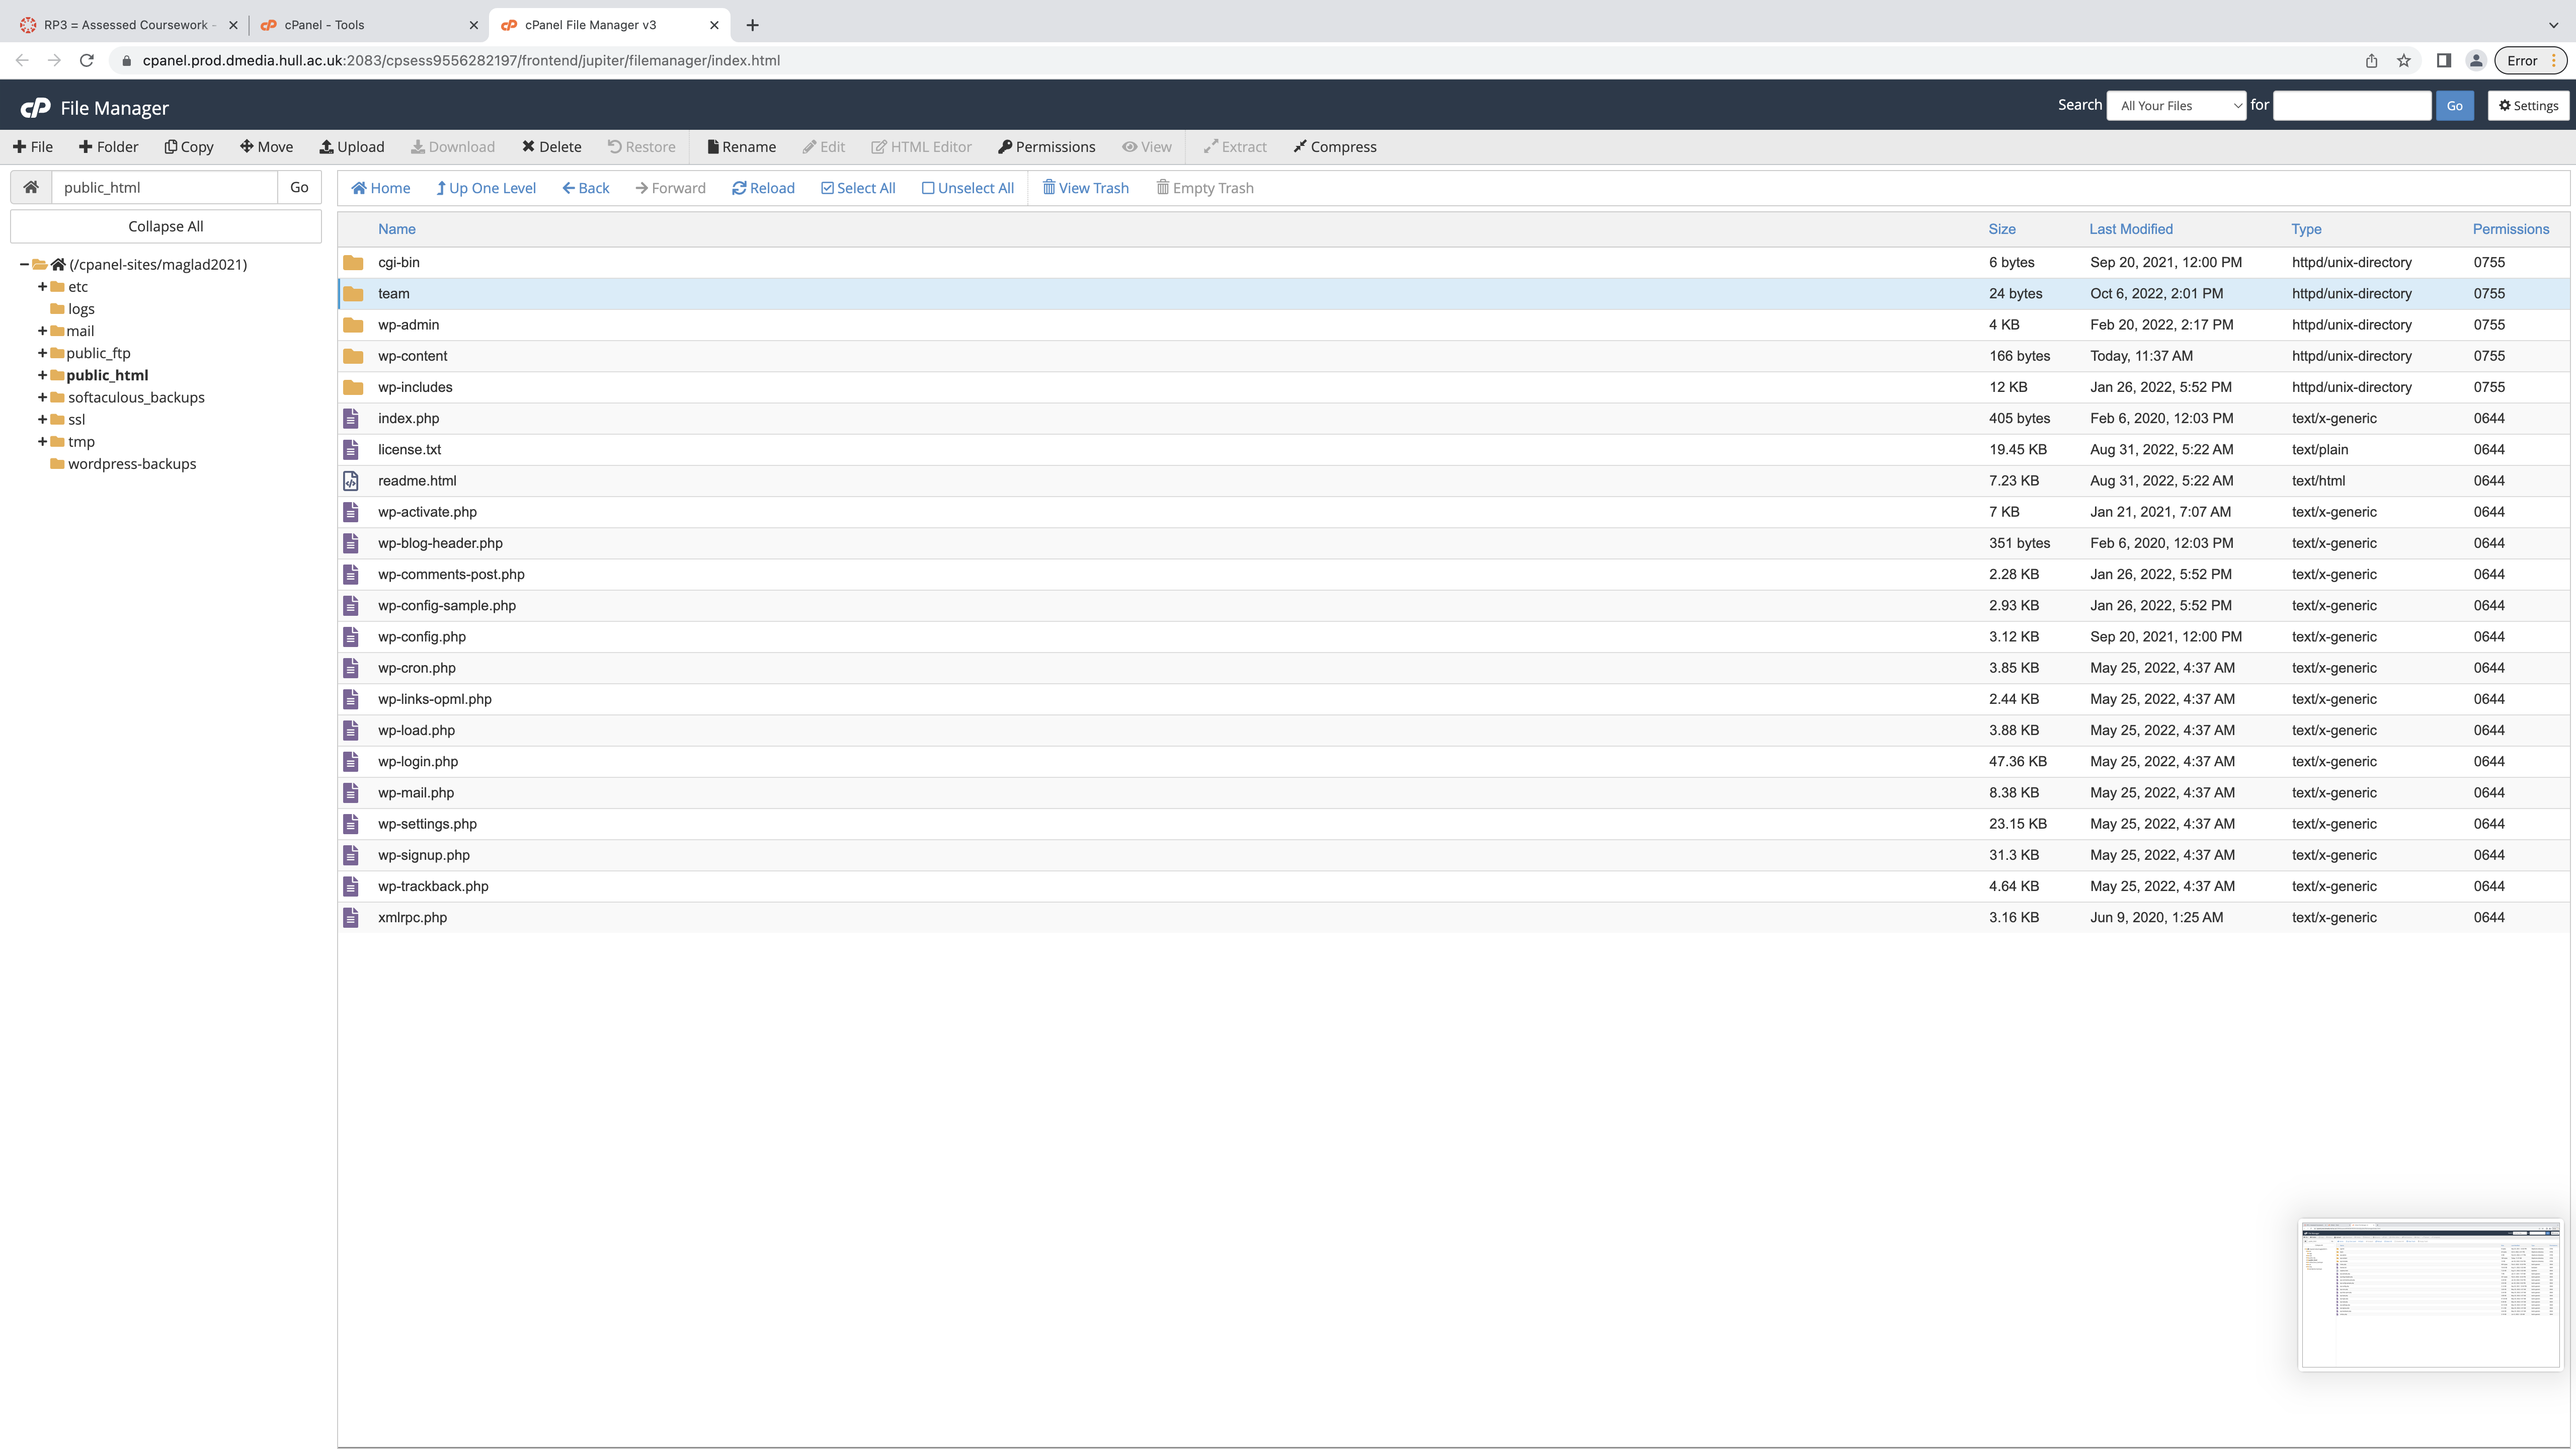Click the Copy toolbar button
Image resolution: width=2576 pixels, height=1449 pixels.
click(189, 147)
